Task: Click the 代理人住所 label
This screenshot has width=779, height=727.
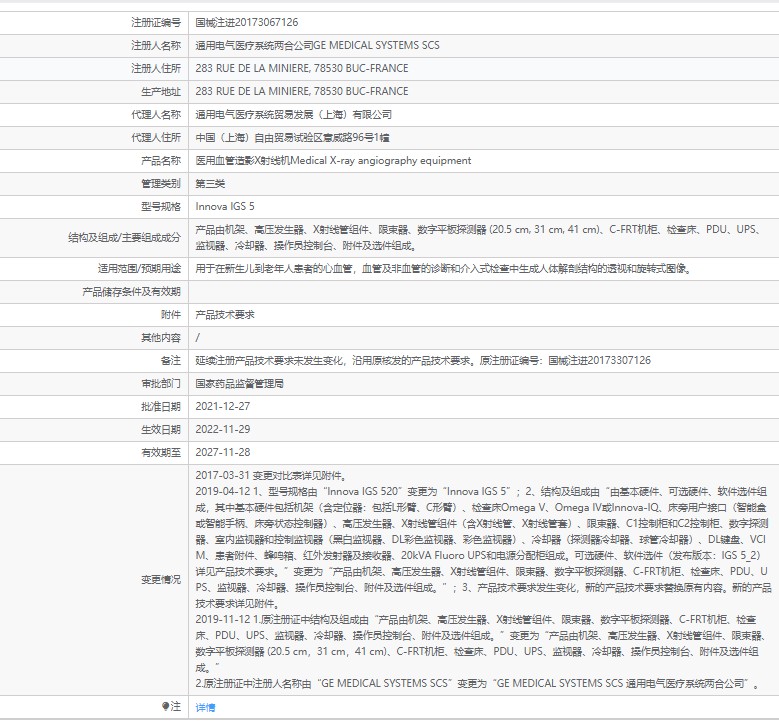Action: [x=156, y=138]
